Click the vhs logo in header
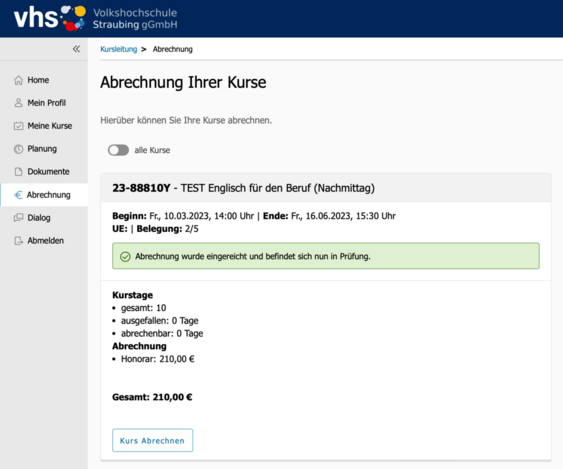This screenshot has height=469, width=563. (x=50, y=18)
